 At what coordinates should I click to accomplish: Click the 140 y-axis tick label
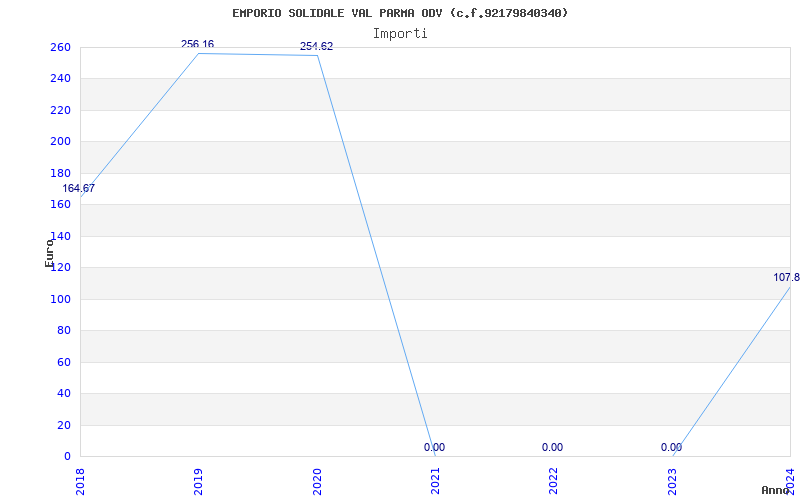[x=60, y=236]
